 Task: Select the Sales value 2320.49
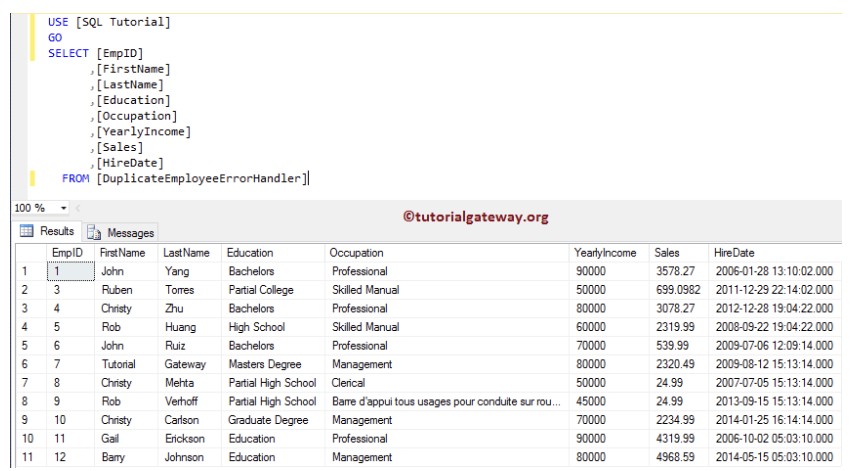click(678, 364)
